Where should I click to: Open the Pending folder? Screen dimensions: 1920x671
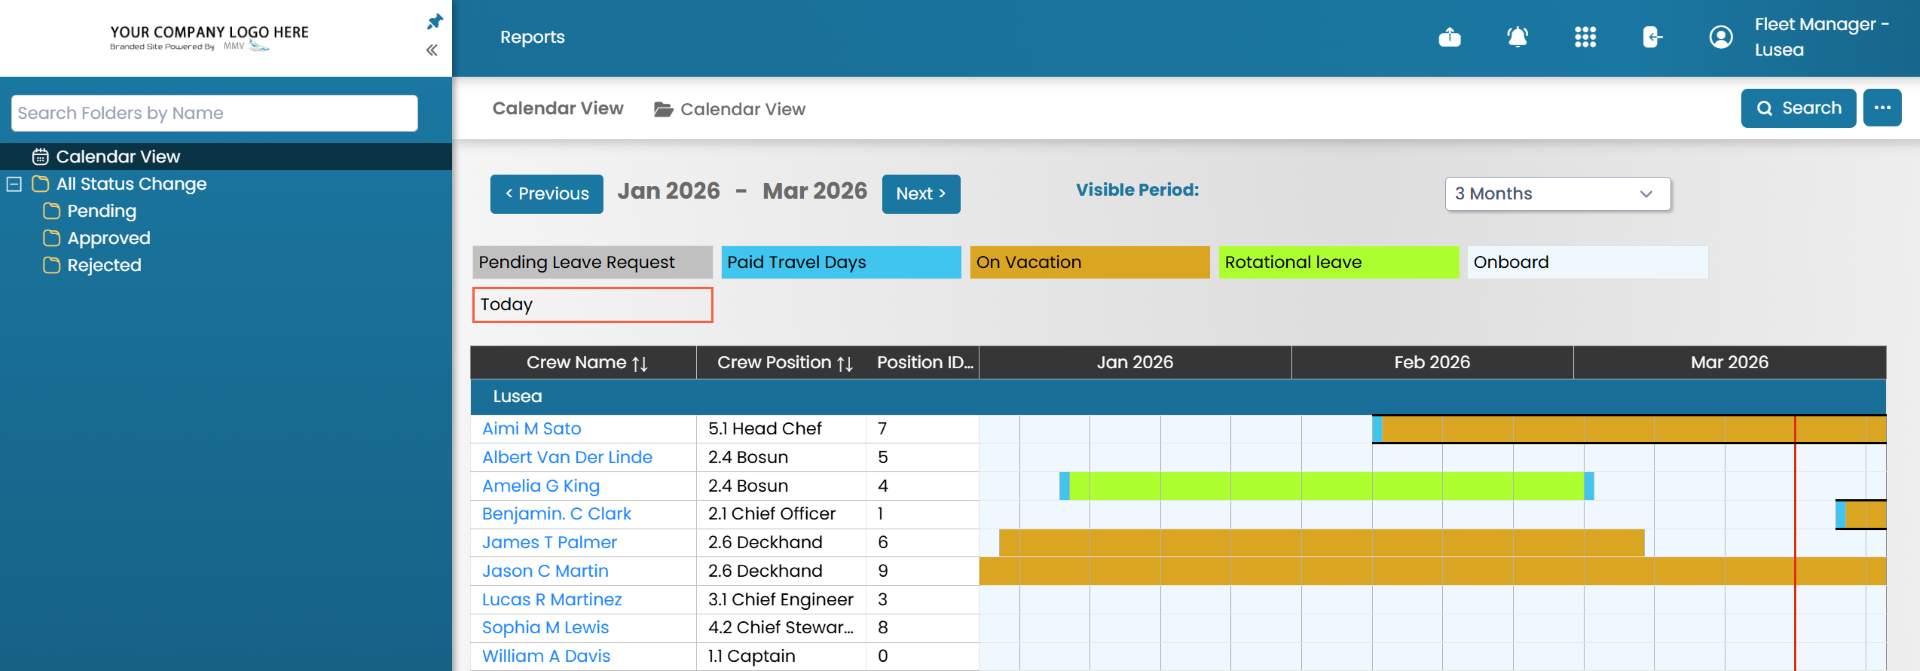(102, 211)
